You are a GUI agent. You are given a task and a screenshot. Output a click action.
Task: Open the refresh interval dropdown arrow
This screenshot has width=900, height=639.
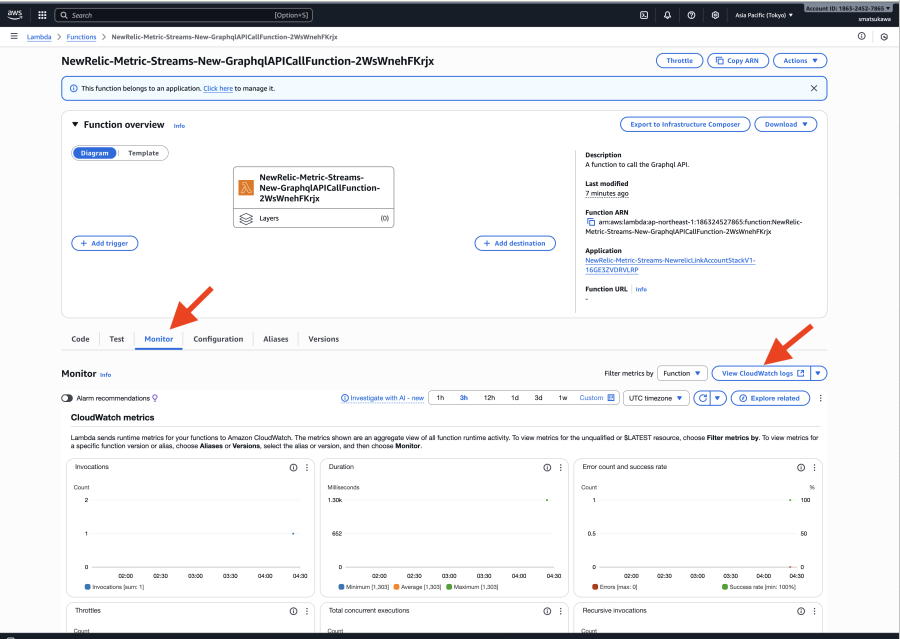(718, 398)
